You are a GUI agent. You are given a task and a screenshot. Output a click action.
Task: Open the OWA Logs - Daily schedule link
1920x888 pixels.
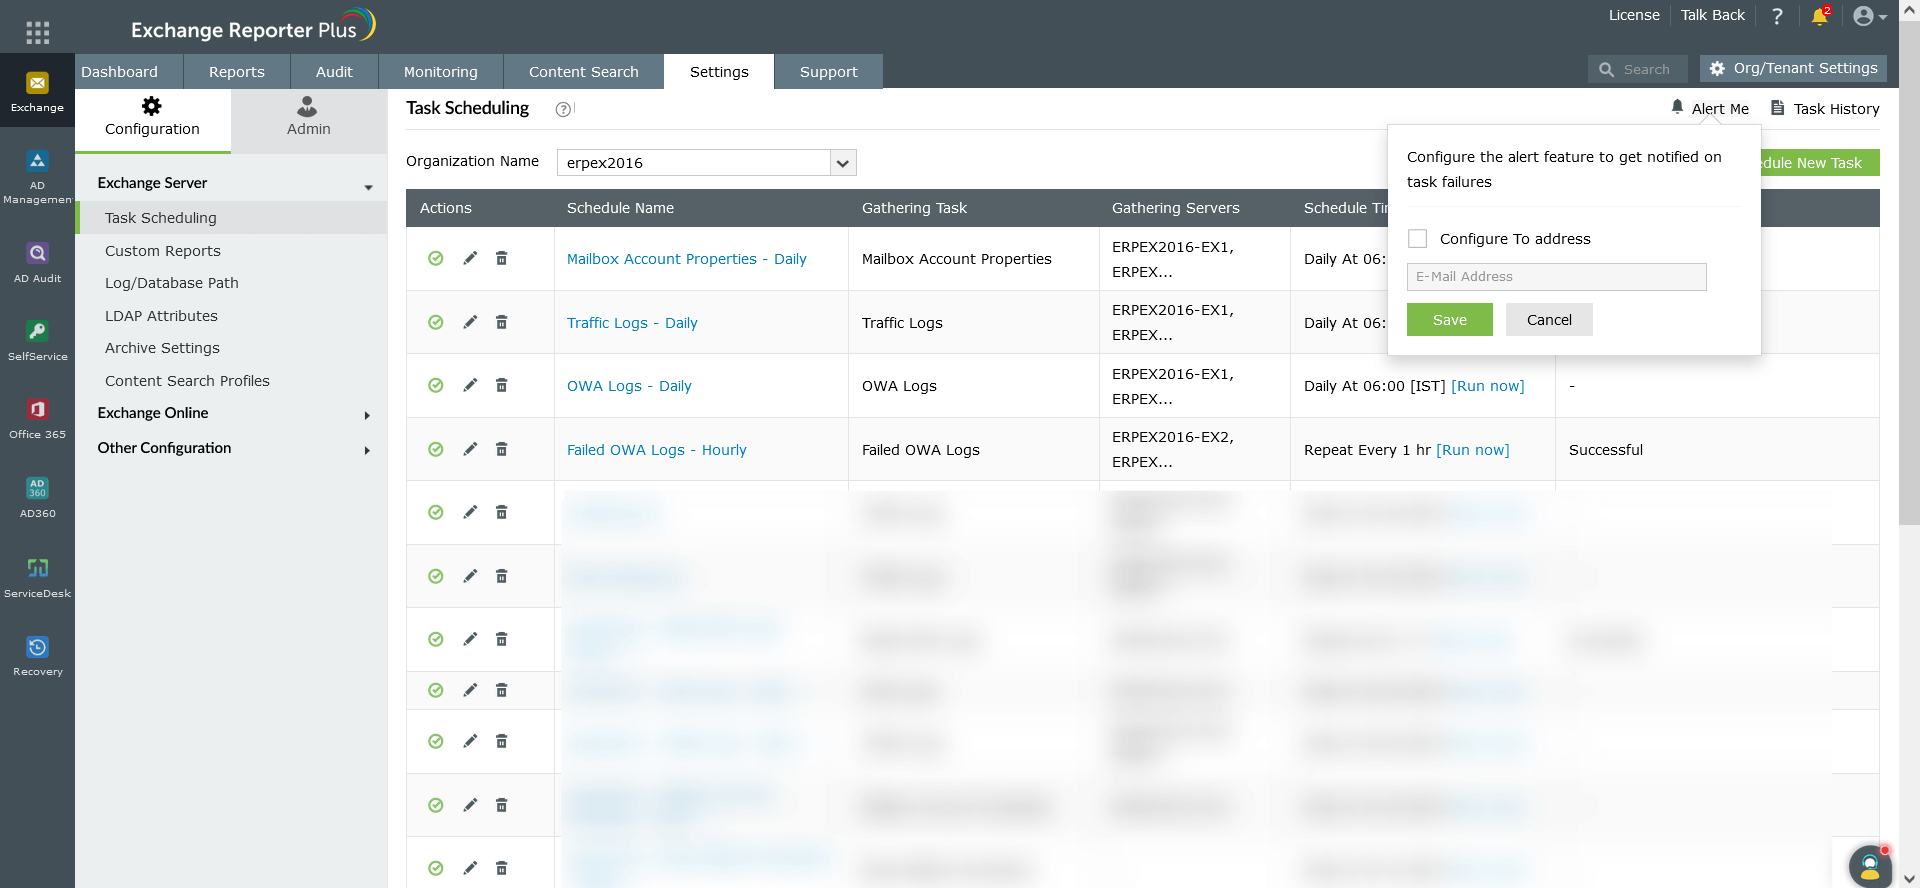(x=629, y=386)
